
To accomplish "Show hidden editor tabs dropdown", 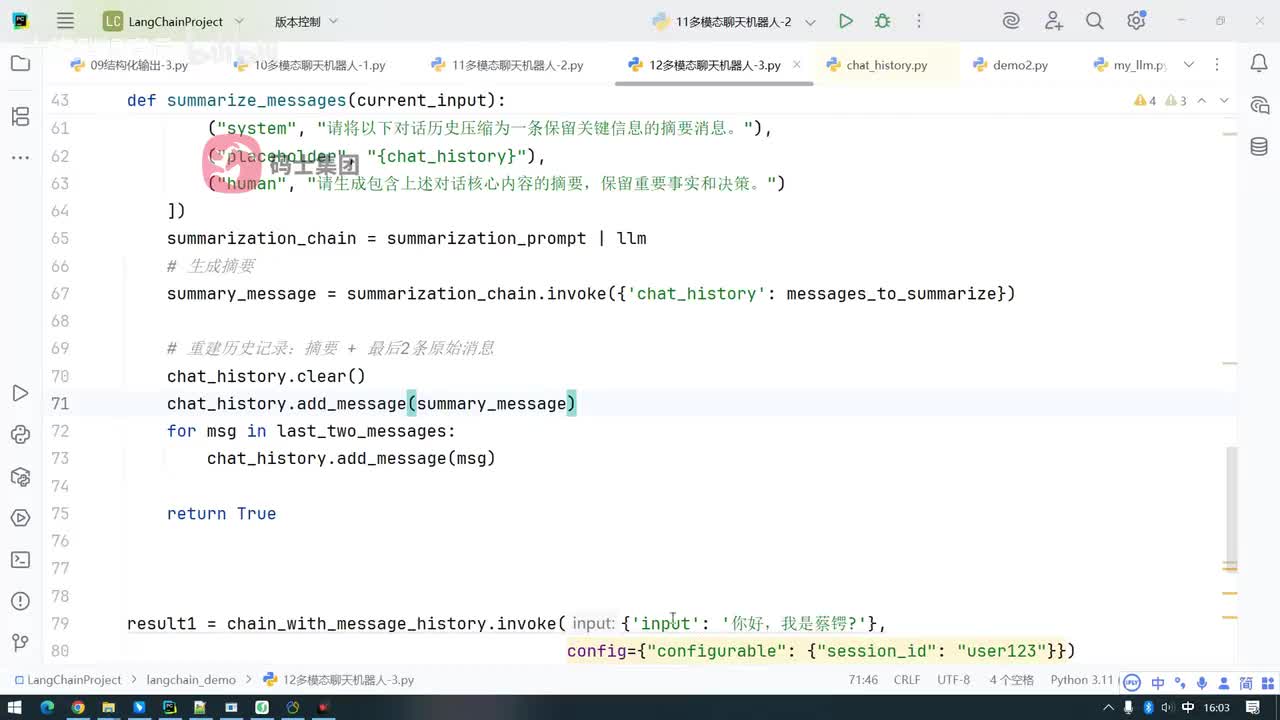I will (x=1189, y=65).
